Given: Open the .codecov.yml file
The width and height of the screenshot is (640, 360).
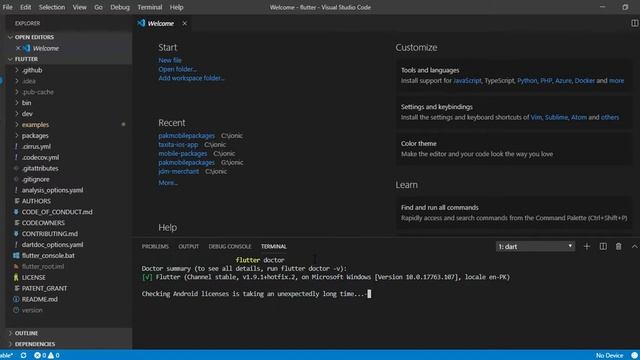Looking at the screenshot, I should (x=40, y=158).
